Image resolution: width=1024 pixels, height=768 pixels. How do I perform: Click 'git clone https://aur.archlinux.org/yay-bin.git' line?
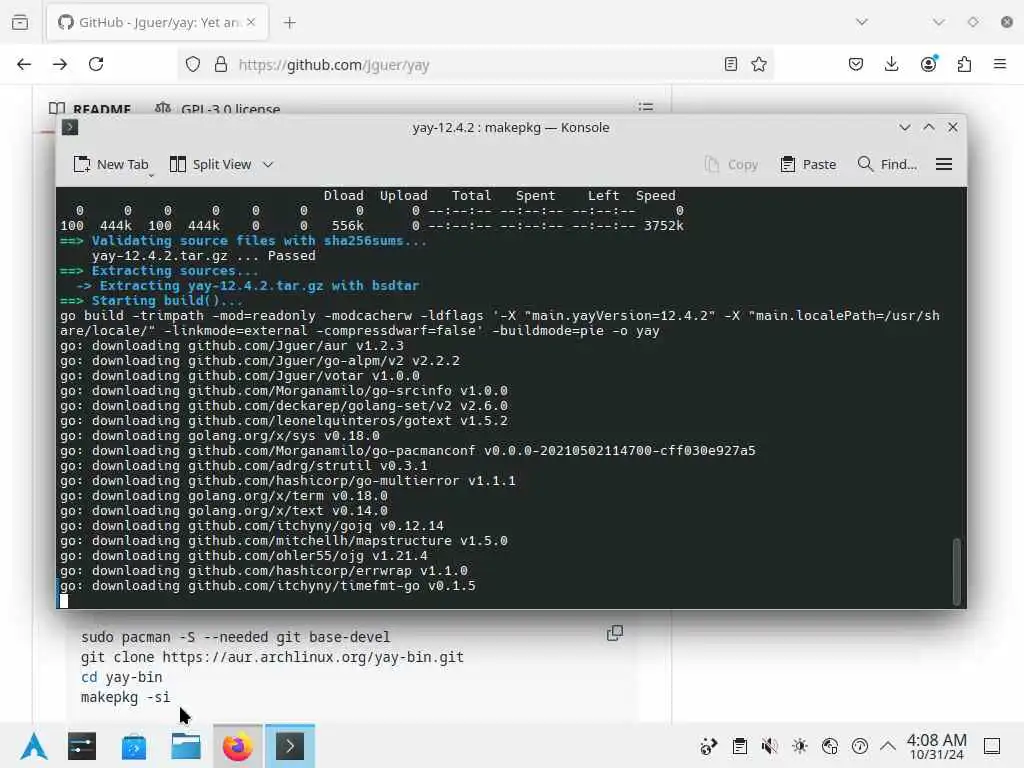[272, 657]
